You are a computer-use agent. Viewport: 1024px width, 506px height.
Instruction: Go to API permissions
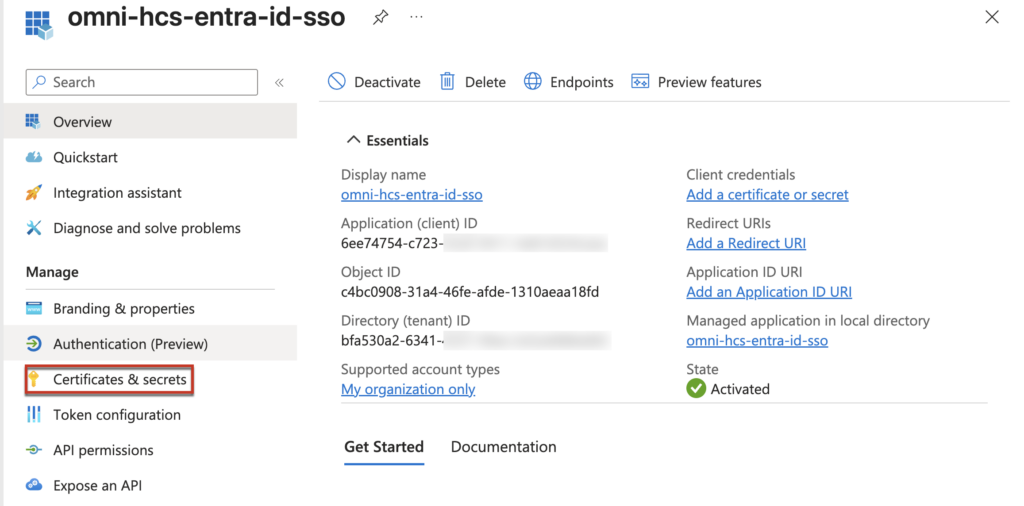click(x=103, y=450)
